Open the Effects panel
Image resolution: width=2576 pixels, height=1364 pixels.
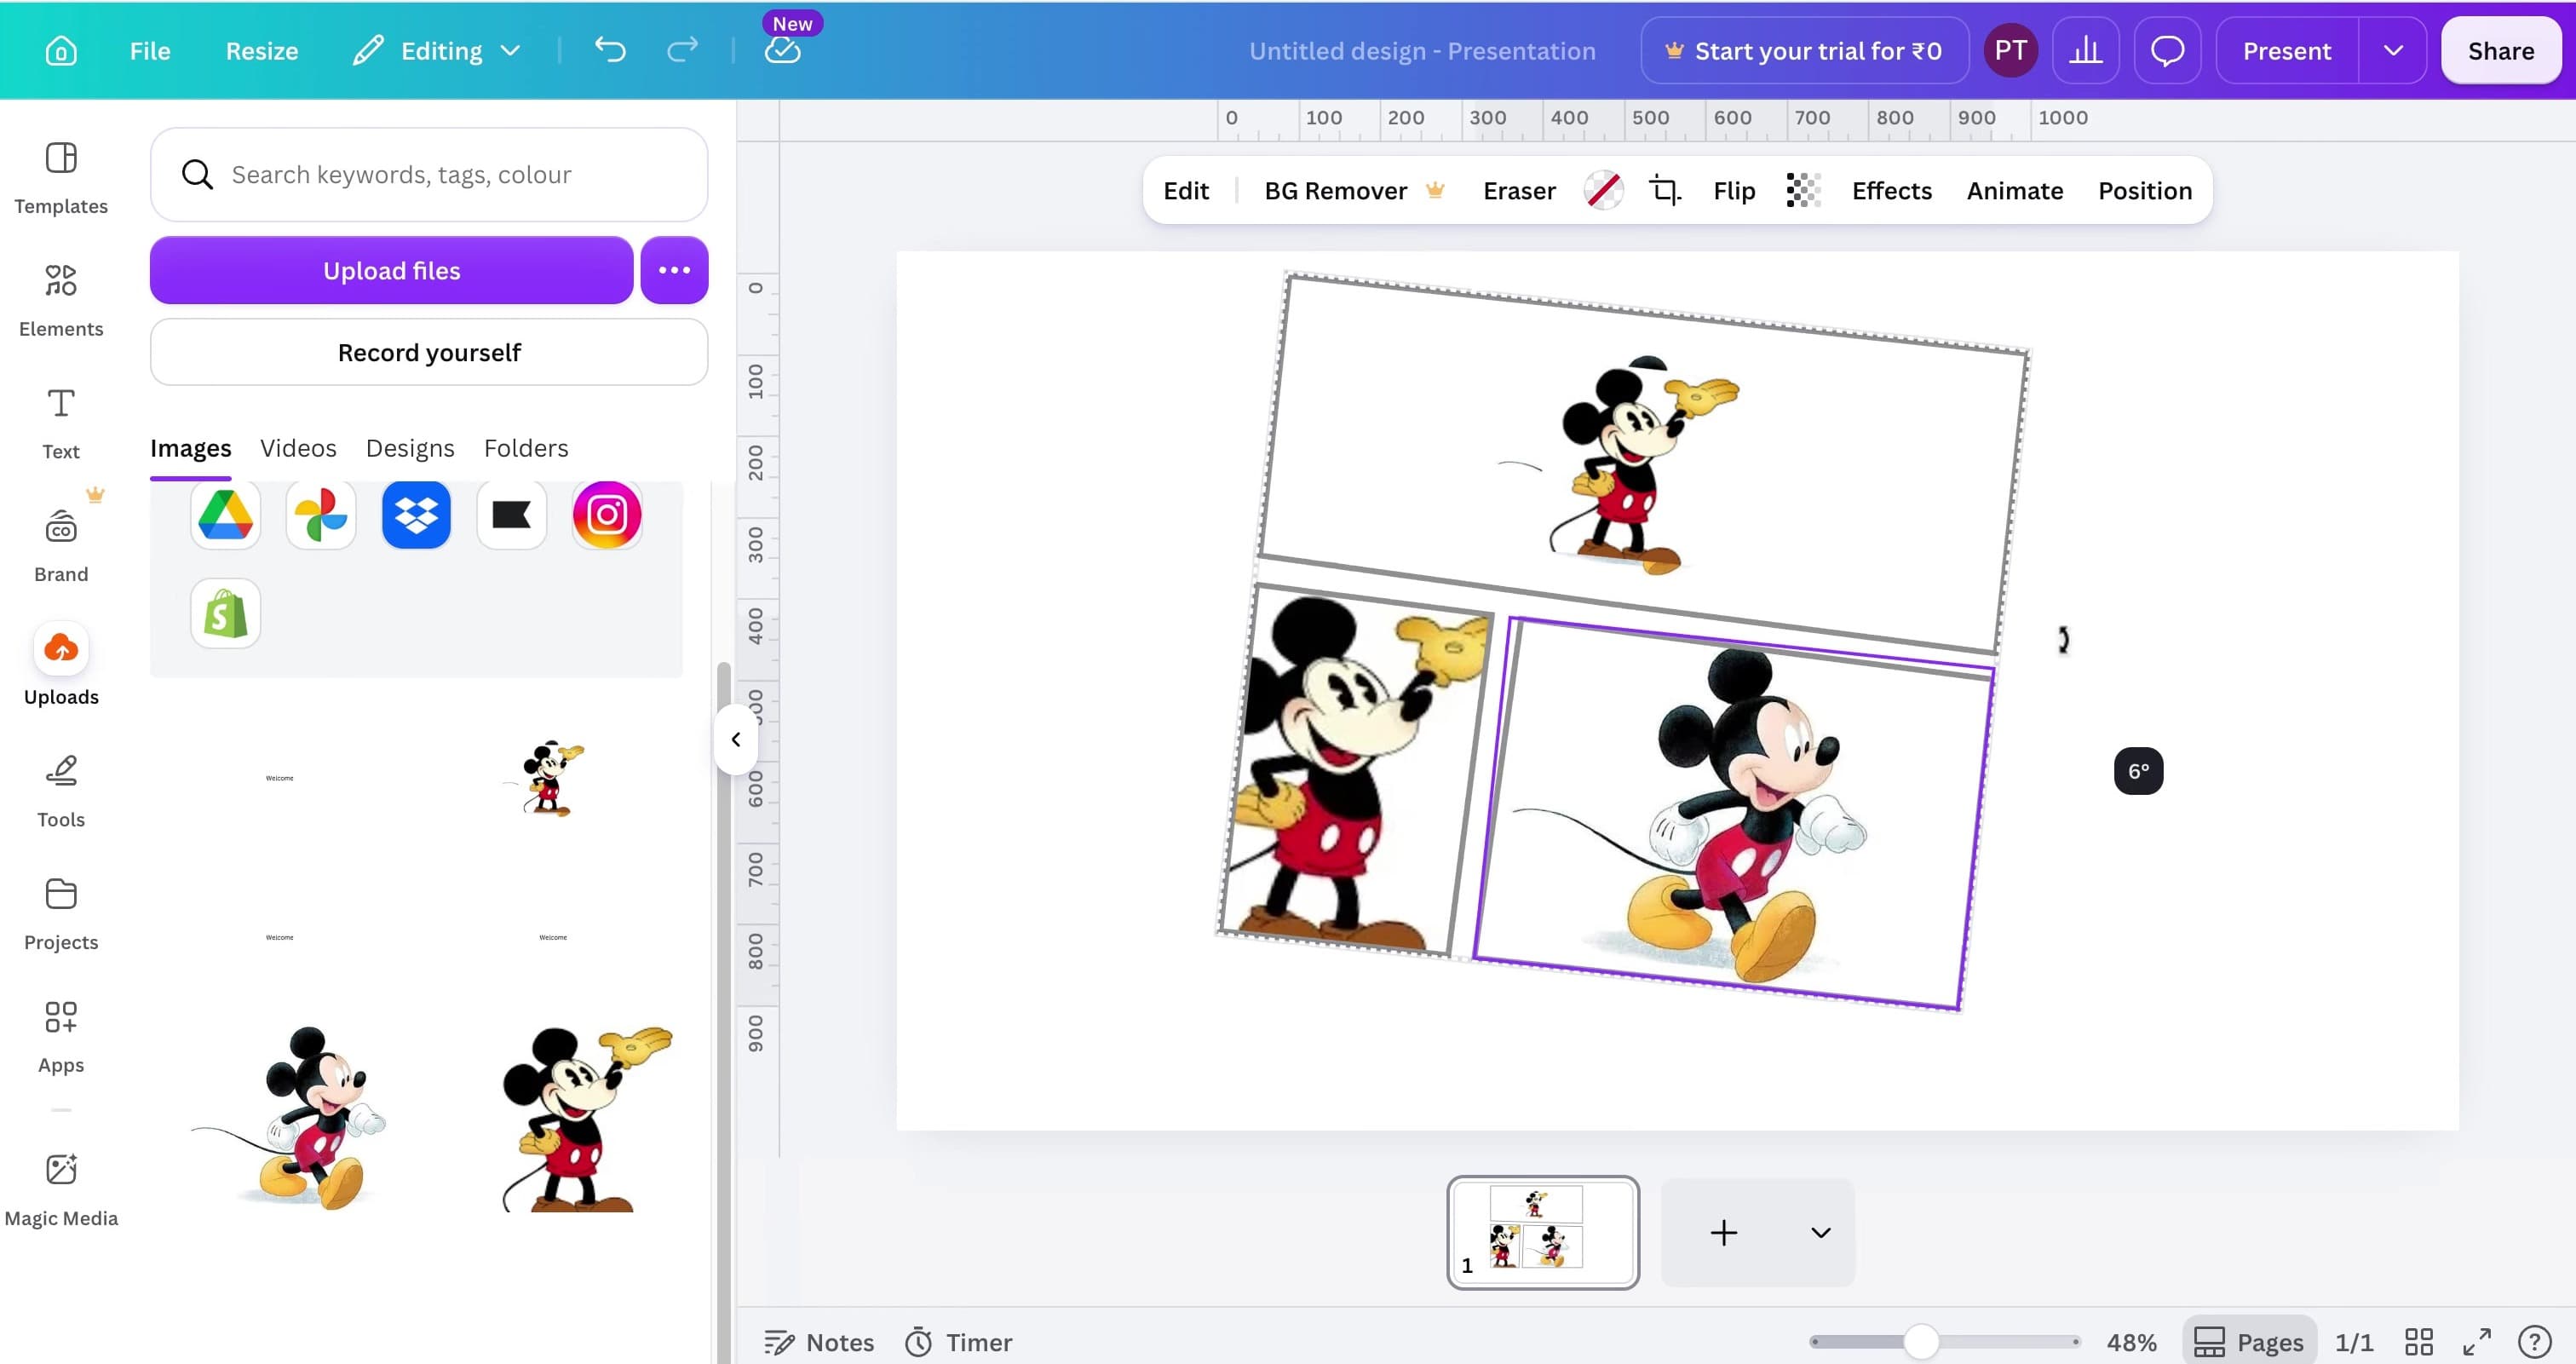(x=1891, y=190)
